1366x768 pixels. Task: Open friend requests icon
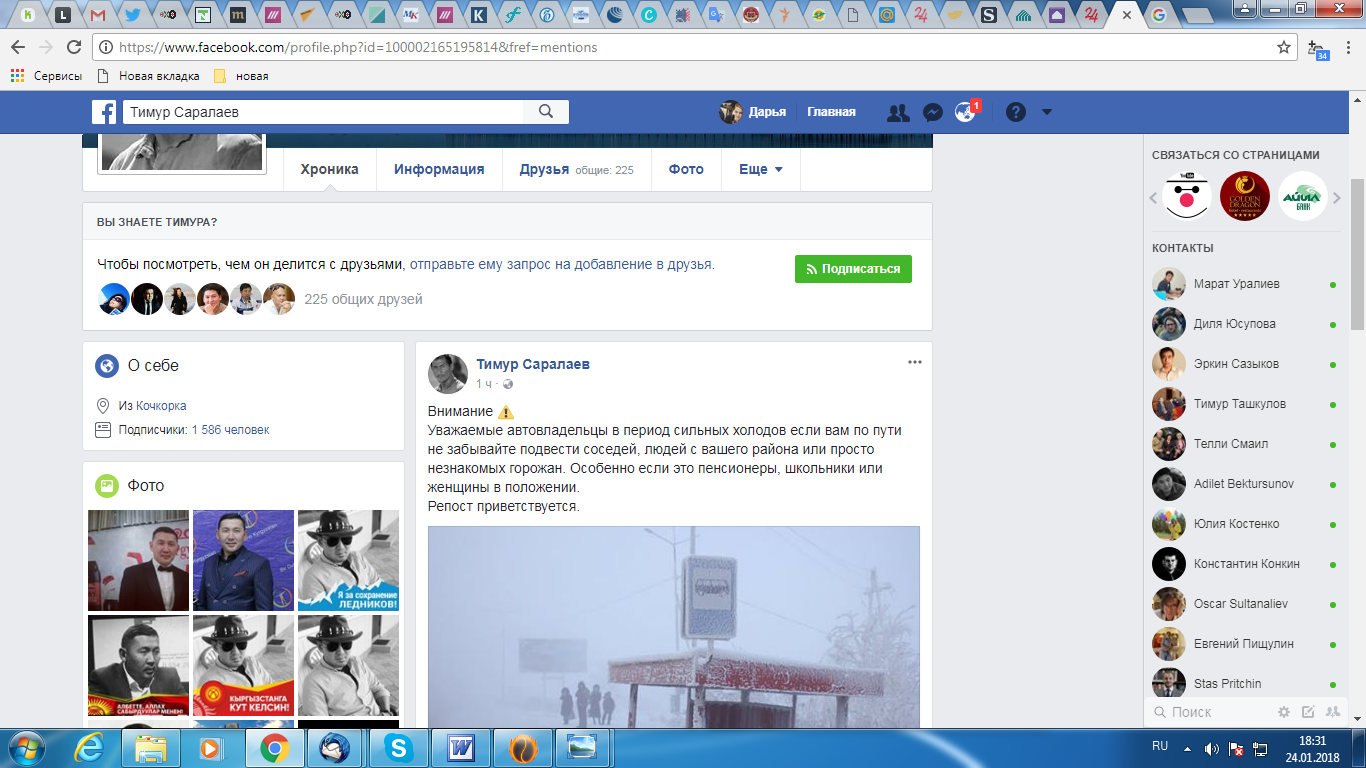coord(898,112)
